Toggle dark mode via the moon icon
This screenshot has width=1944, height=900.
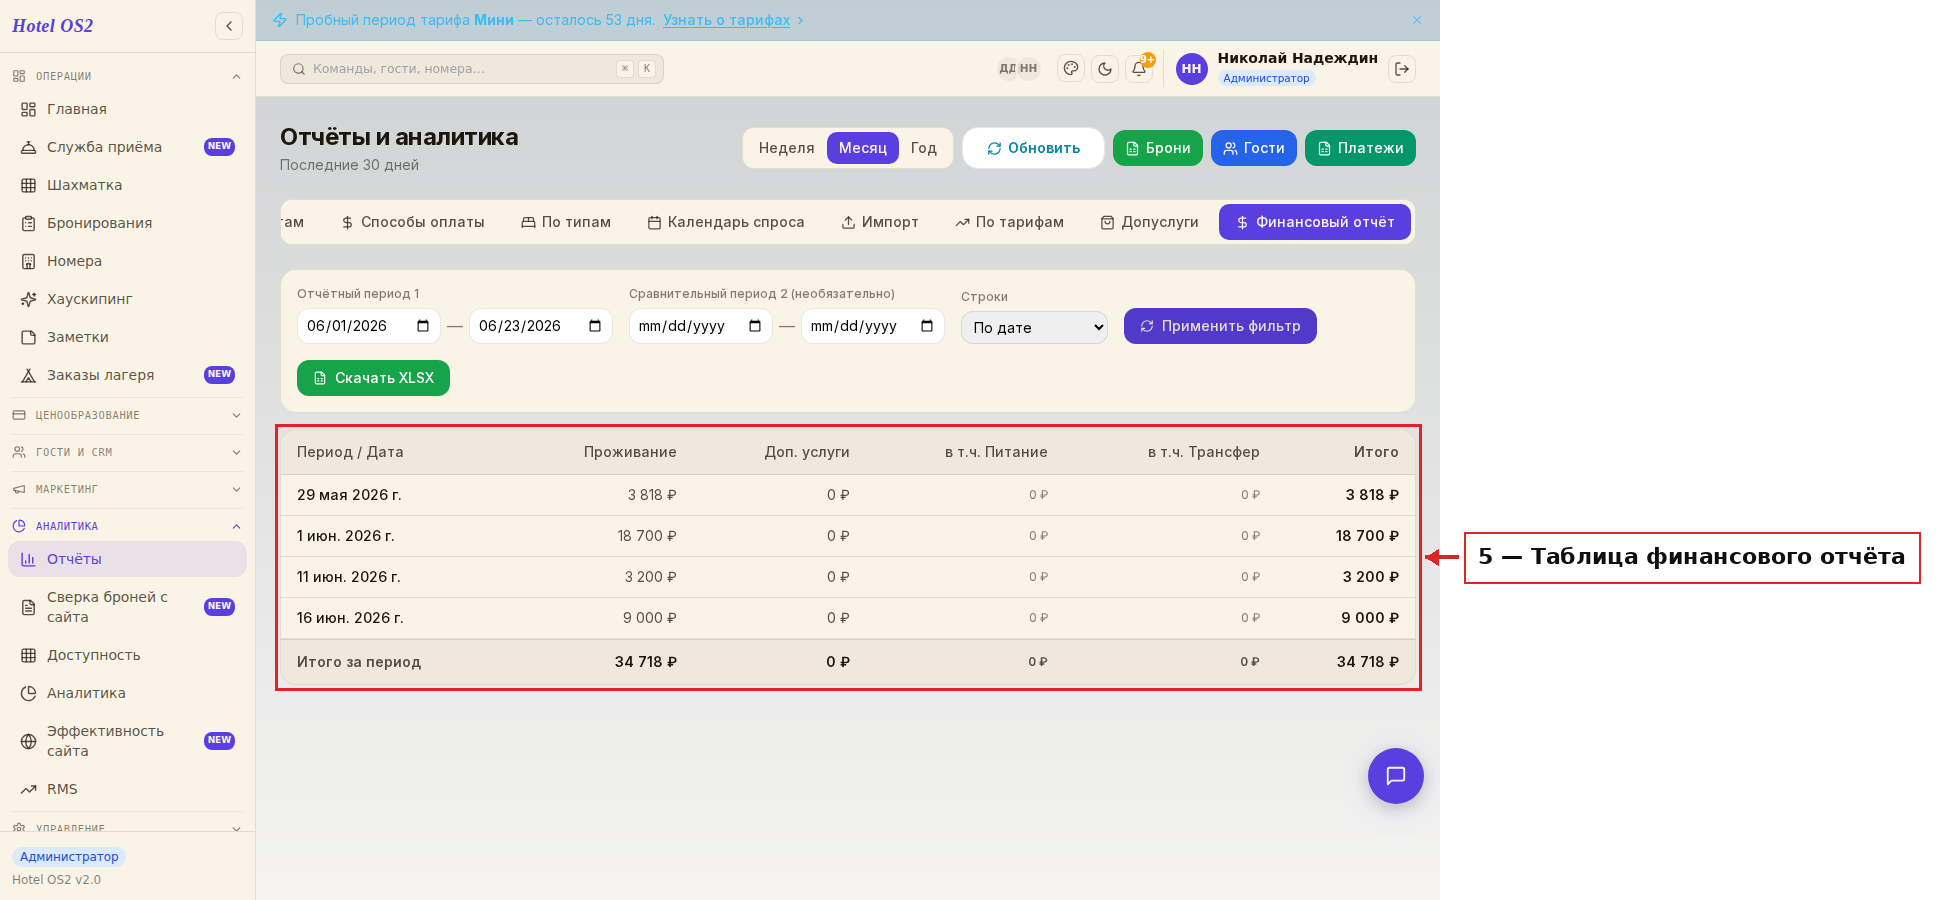1105,69
